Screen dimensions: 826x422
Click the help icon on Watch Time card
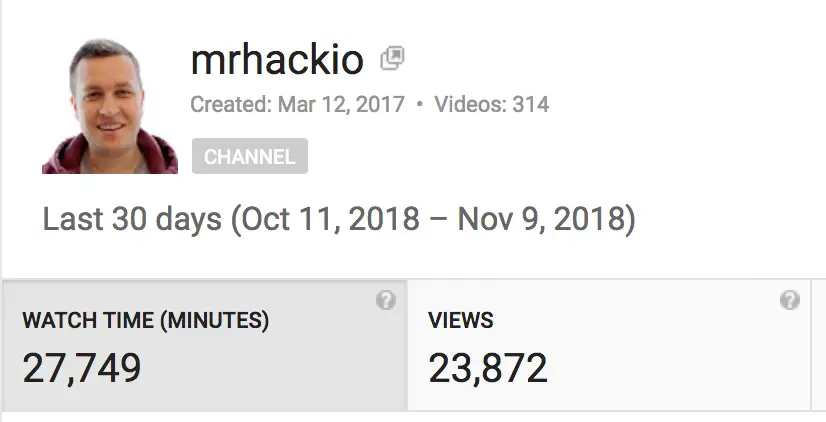point(386,301)
